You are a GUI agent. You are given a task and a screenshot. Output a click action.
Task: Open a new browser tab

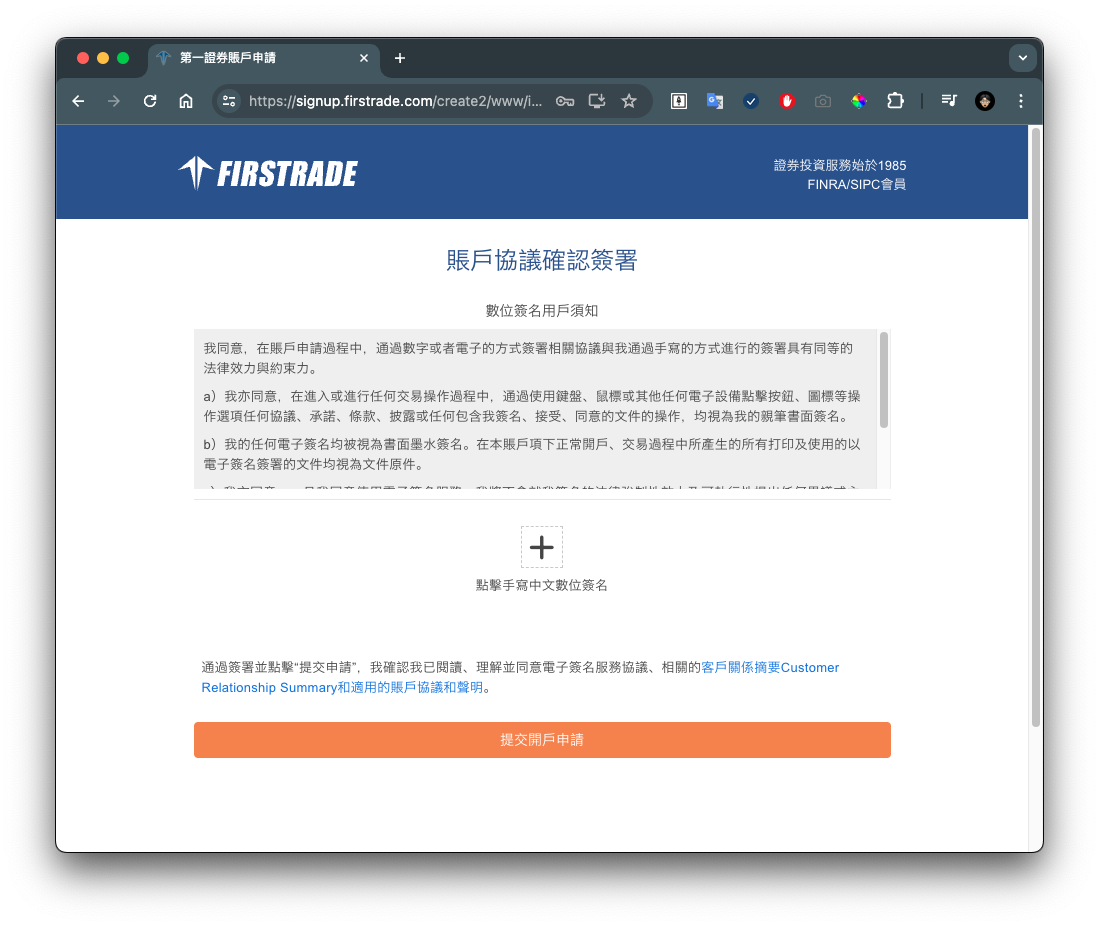pos(400,58)
